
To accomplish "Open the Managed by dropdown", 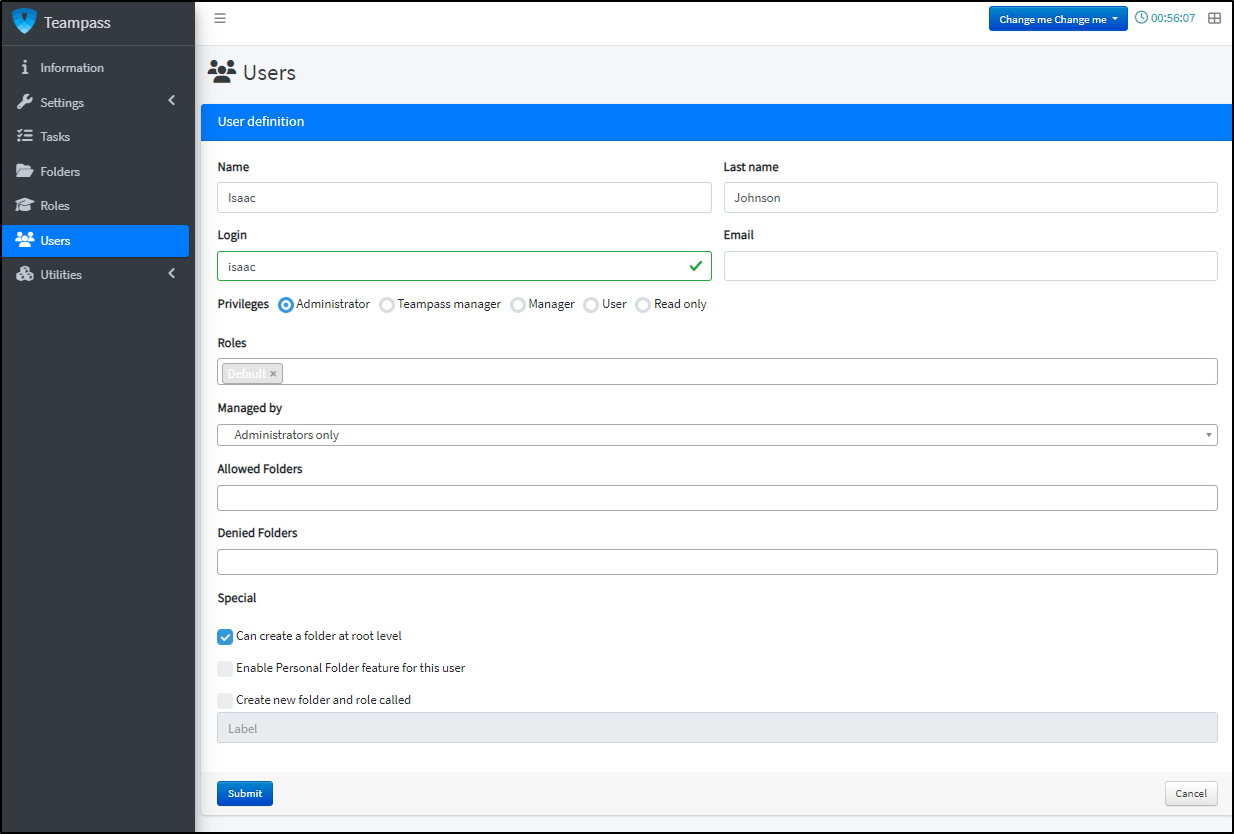I will (x=717, y=435).
